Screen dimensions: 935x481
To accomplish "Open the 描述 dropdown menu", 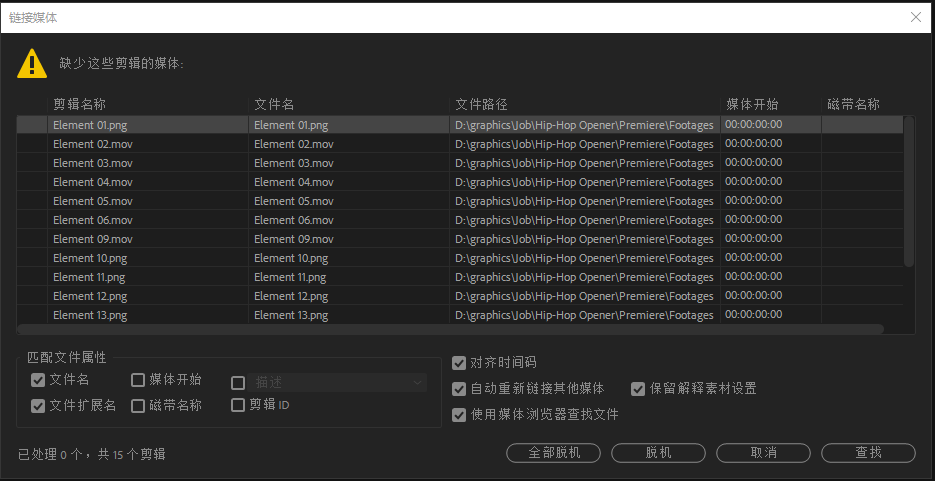I will coord(338,382).
